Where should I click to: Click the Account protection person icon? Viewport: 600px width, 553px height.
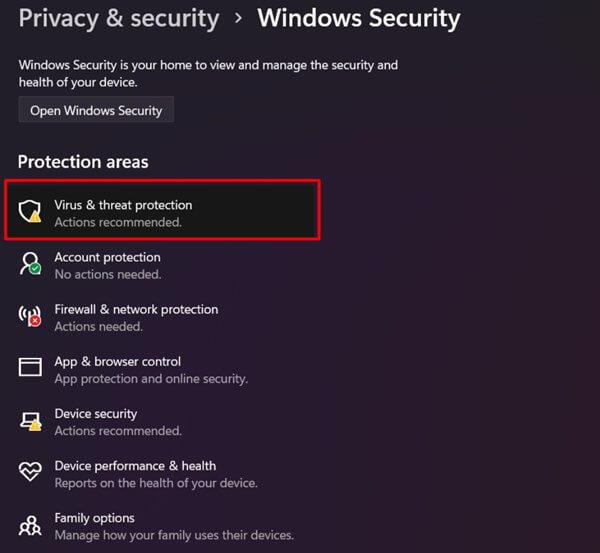31,264
